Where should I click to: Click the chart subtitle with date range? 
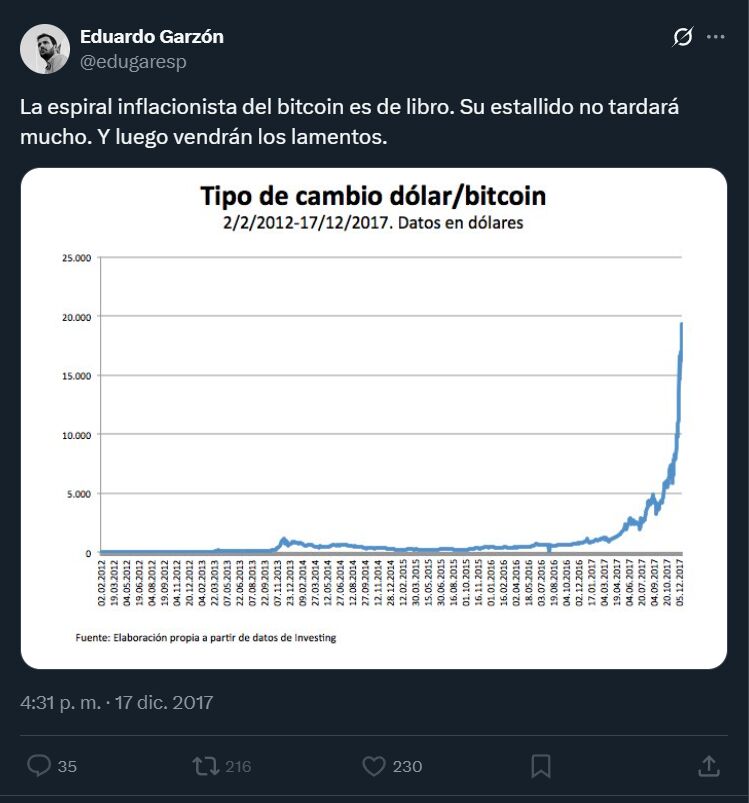click(373, 224)
